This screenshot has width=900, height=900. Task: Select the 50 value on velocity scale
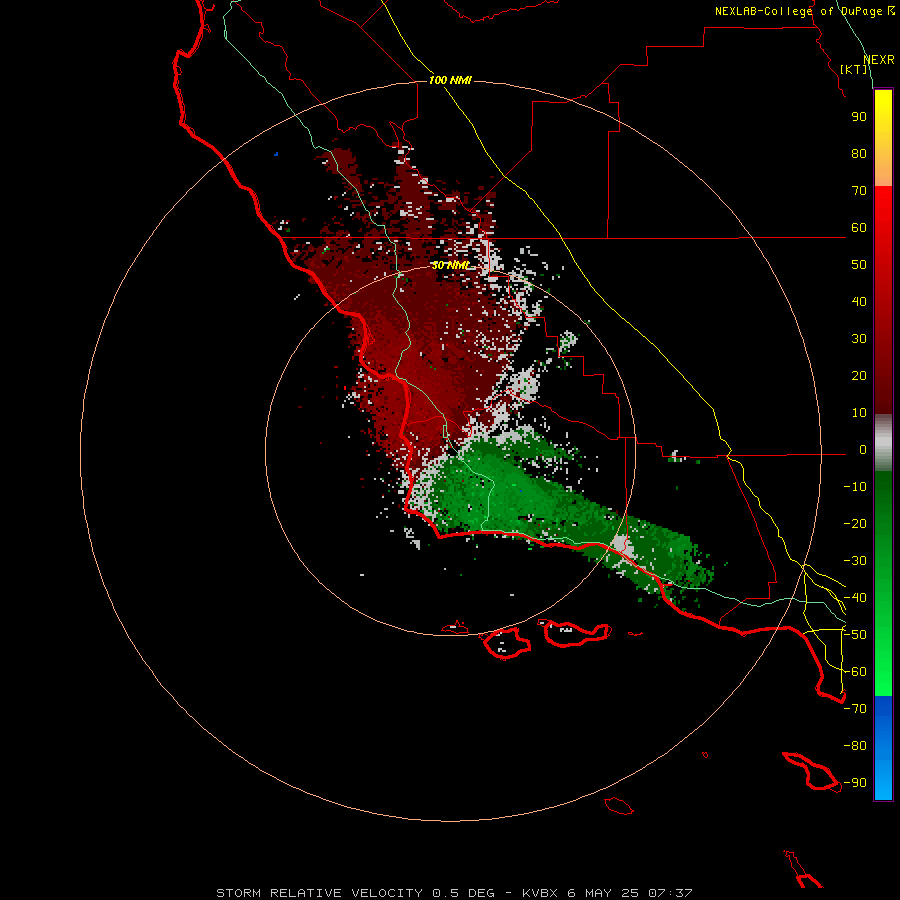click(859, 265)
